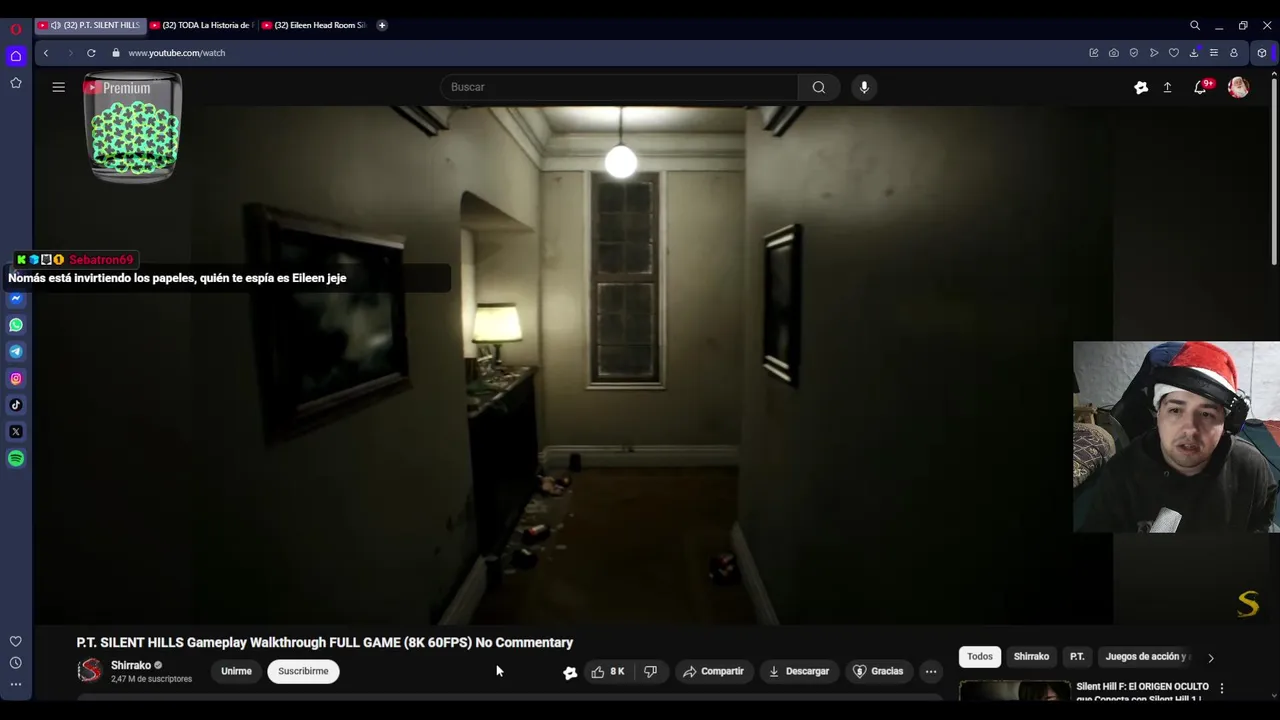
Task: Open the YouTube upload/create icon
Action: 1167,87
